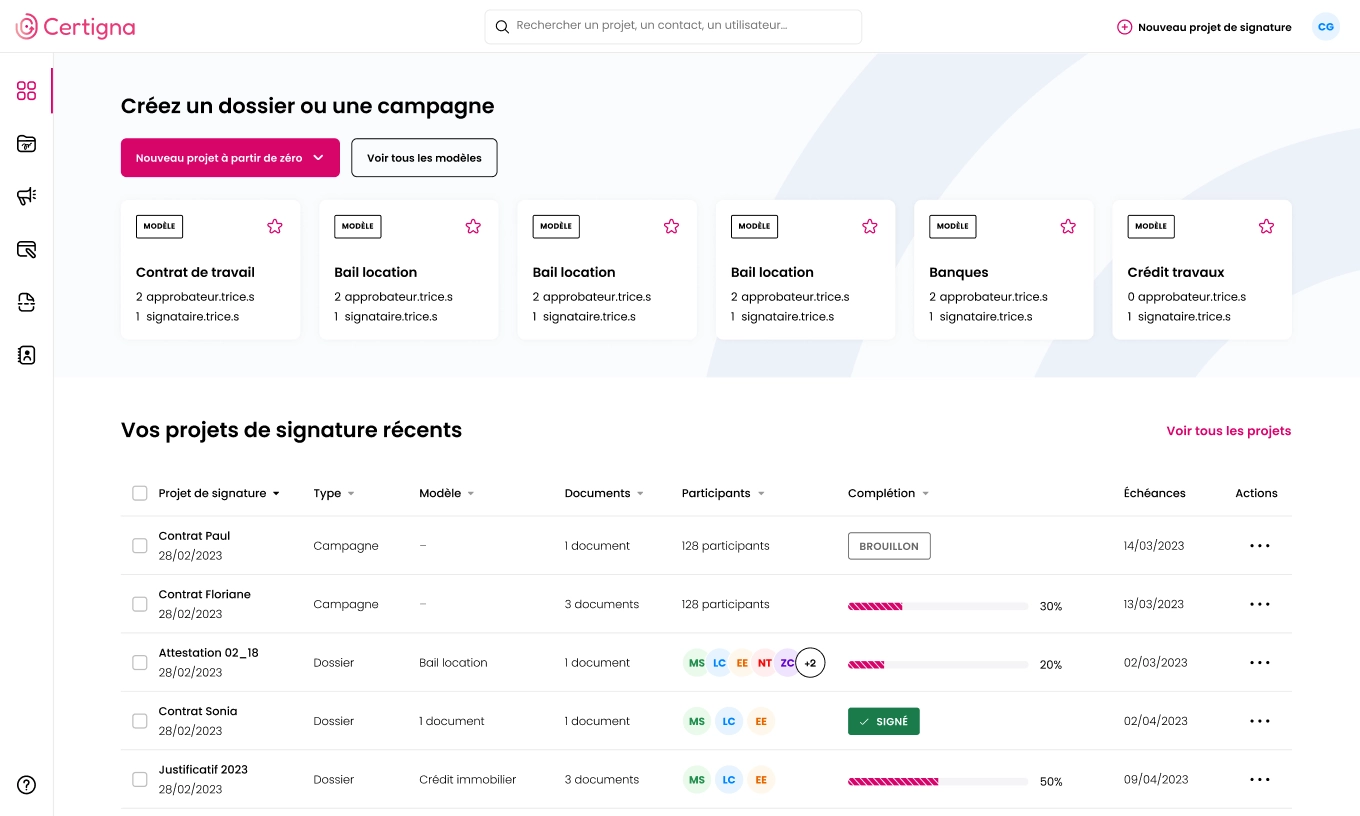Click the 30% progress bar for Contrat Floriane
The width and height of the screenshot is (1360, 816).
[x=938, y=606]
